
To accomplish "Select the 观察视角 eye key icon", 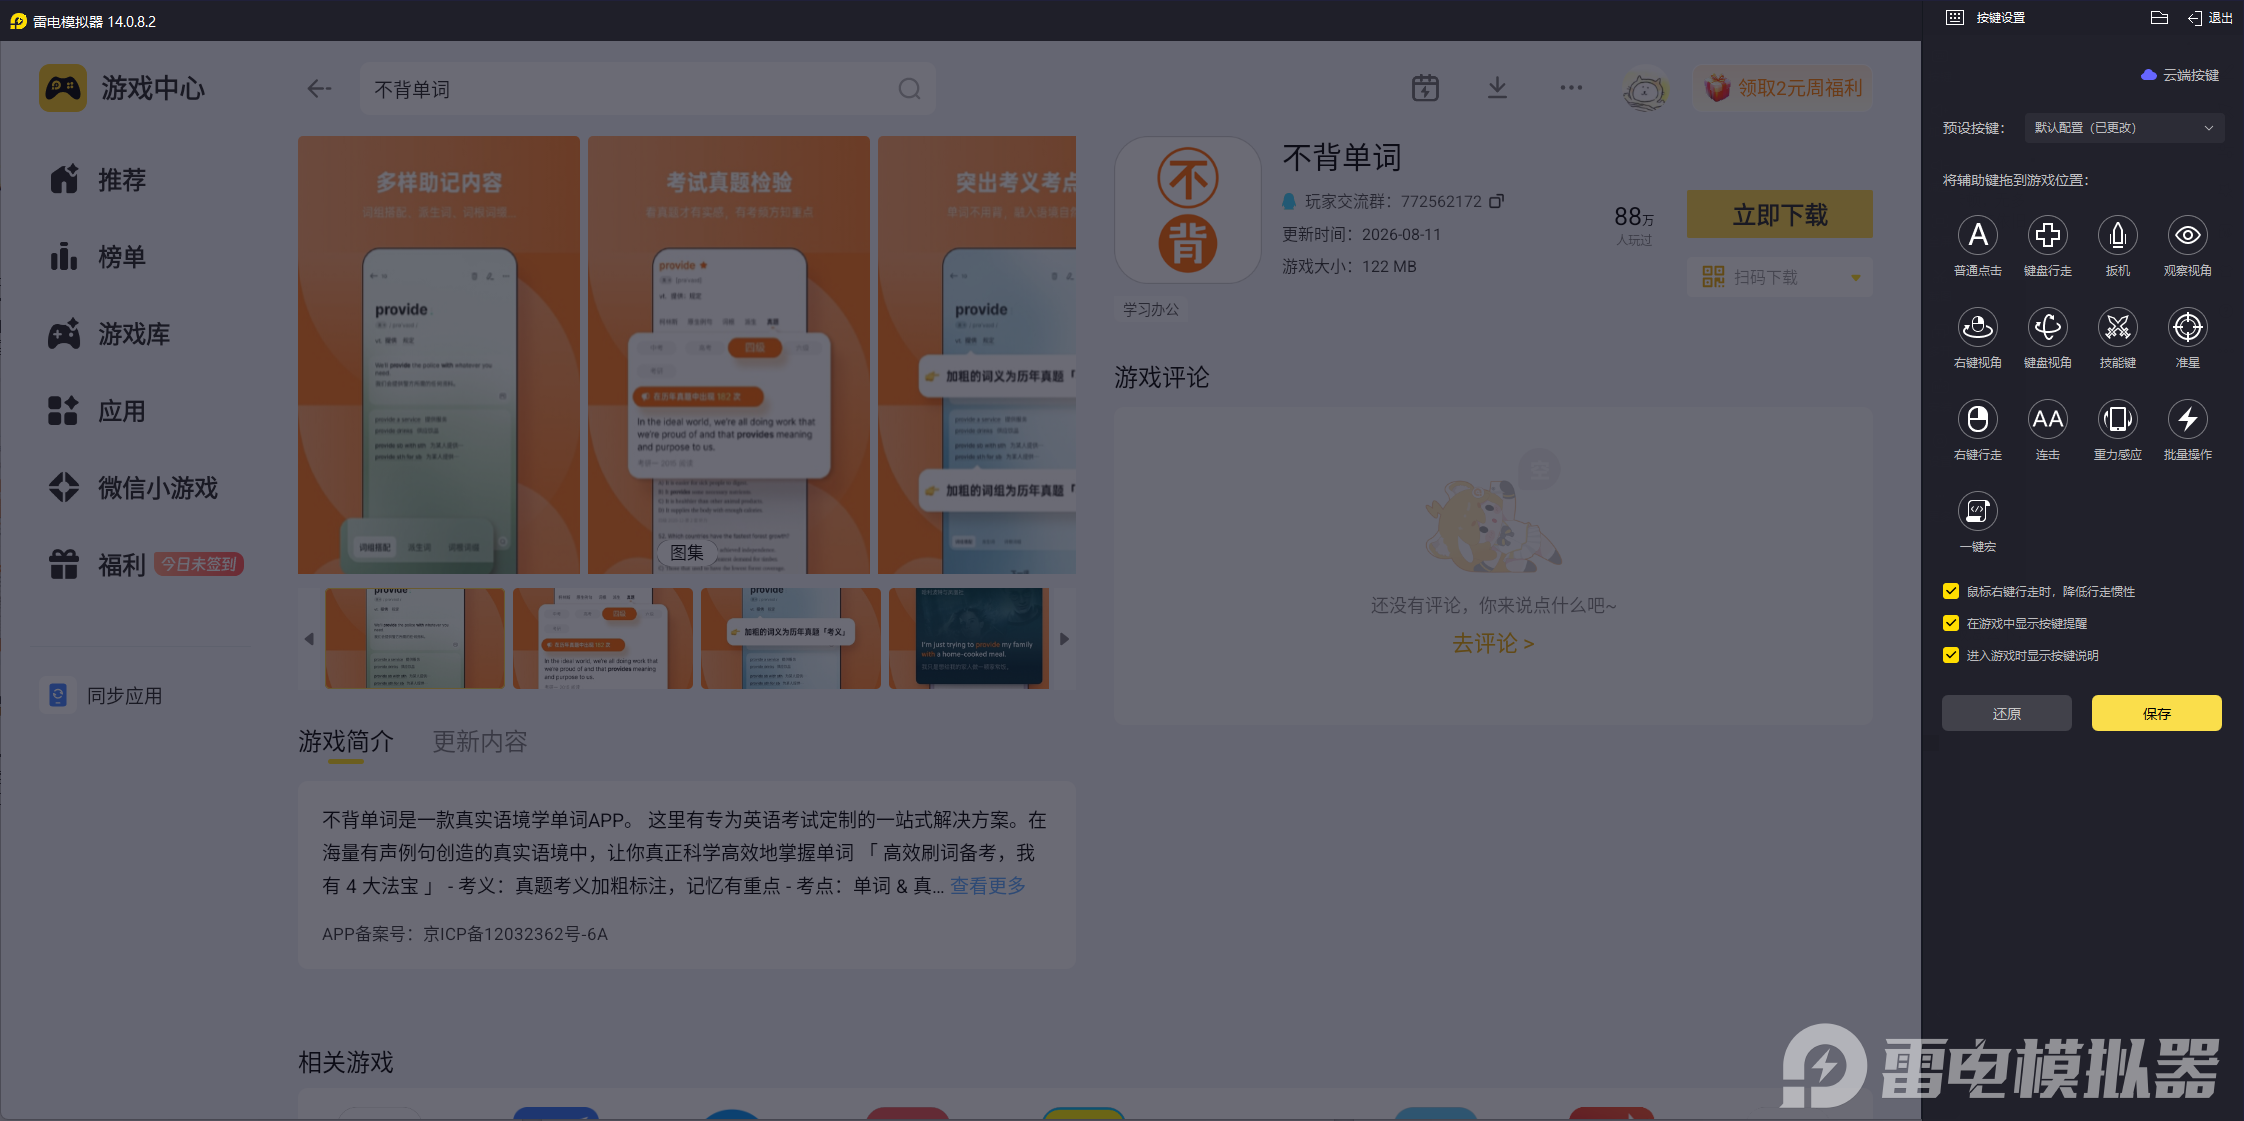I will tap(2187, 235).
